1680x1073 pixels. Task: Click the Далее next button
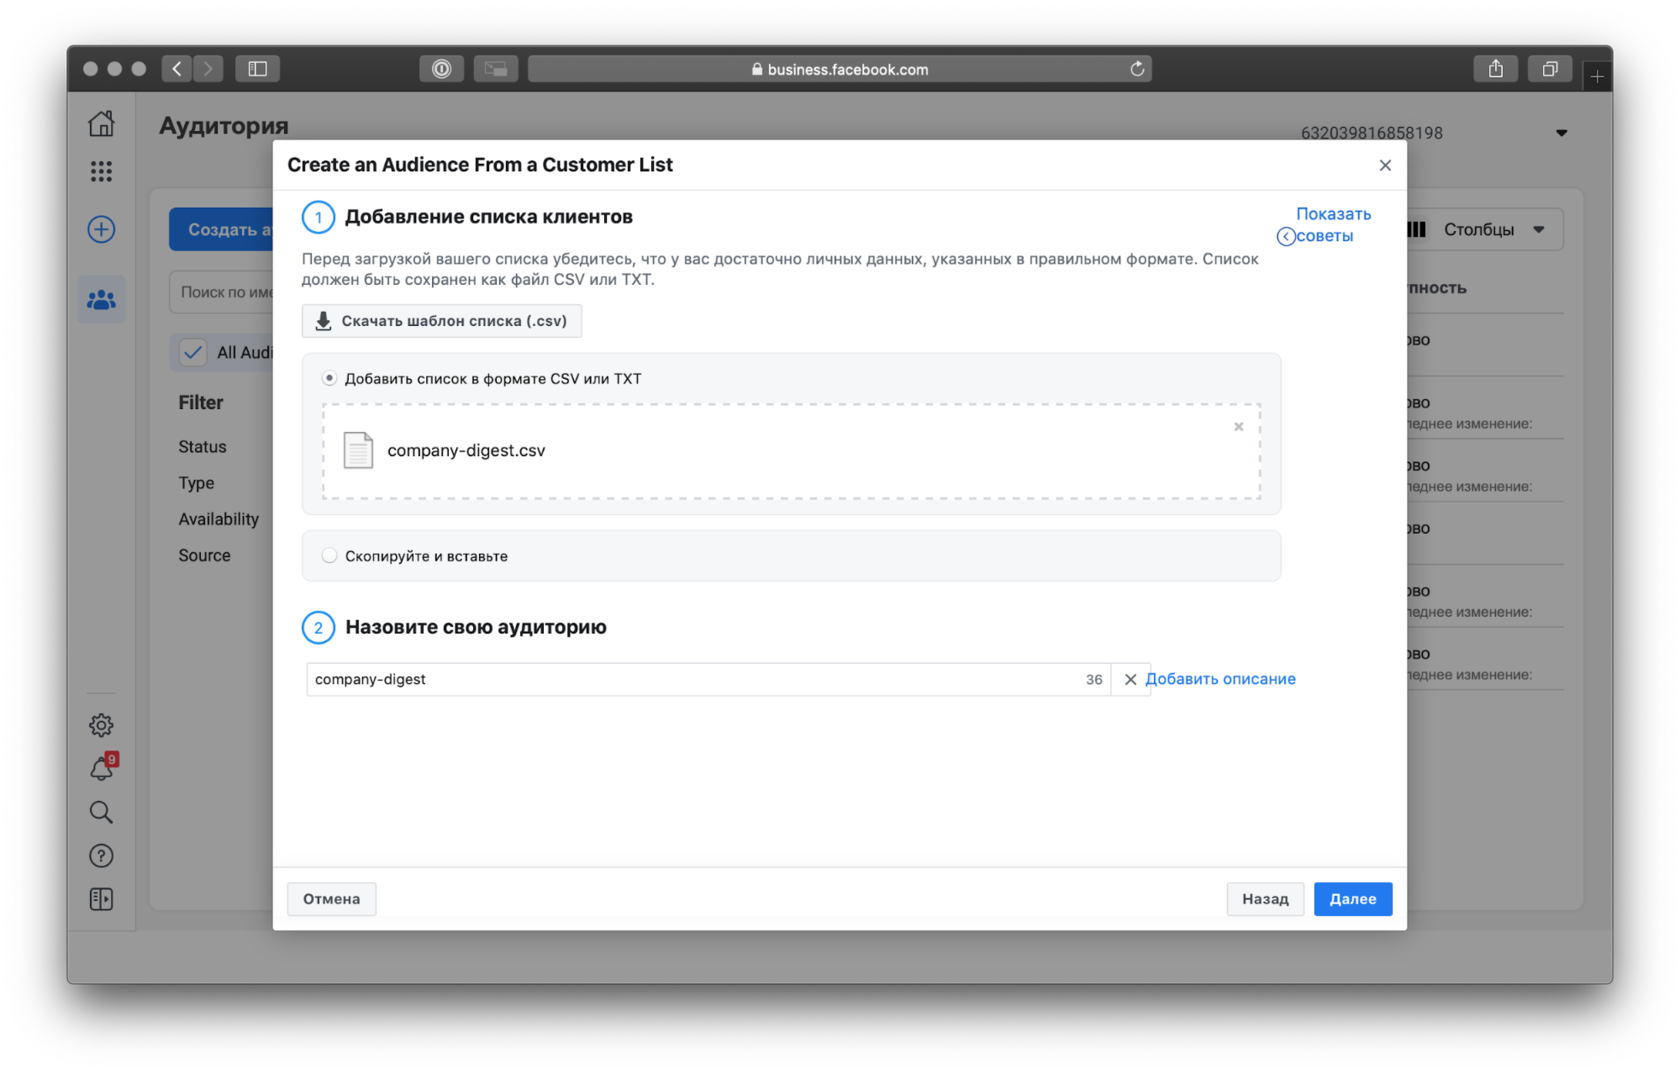click(1353, 899)
